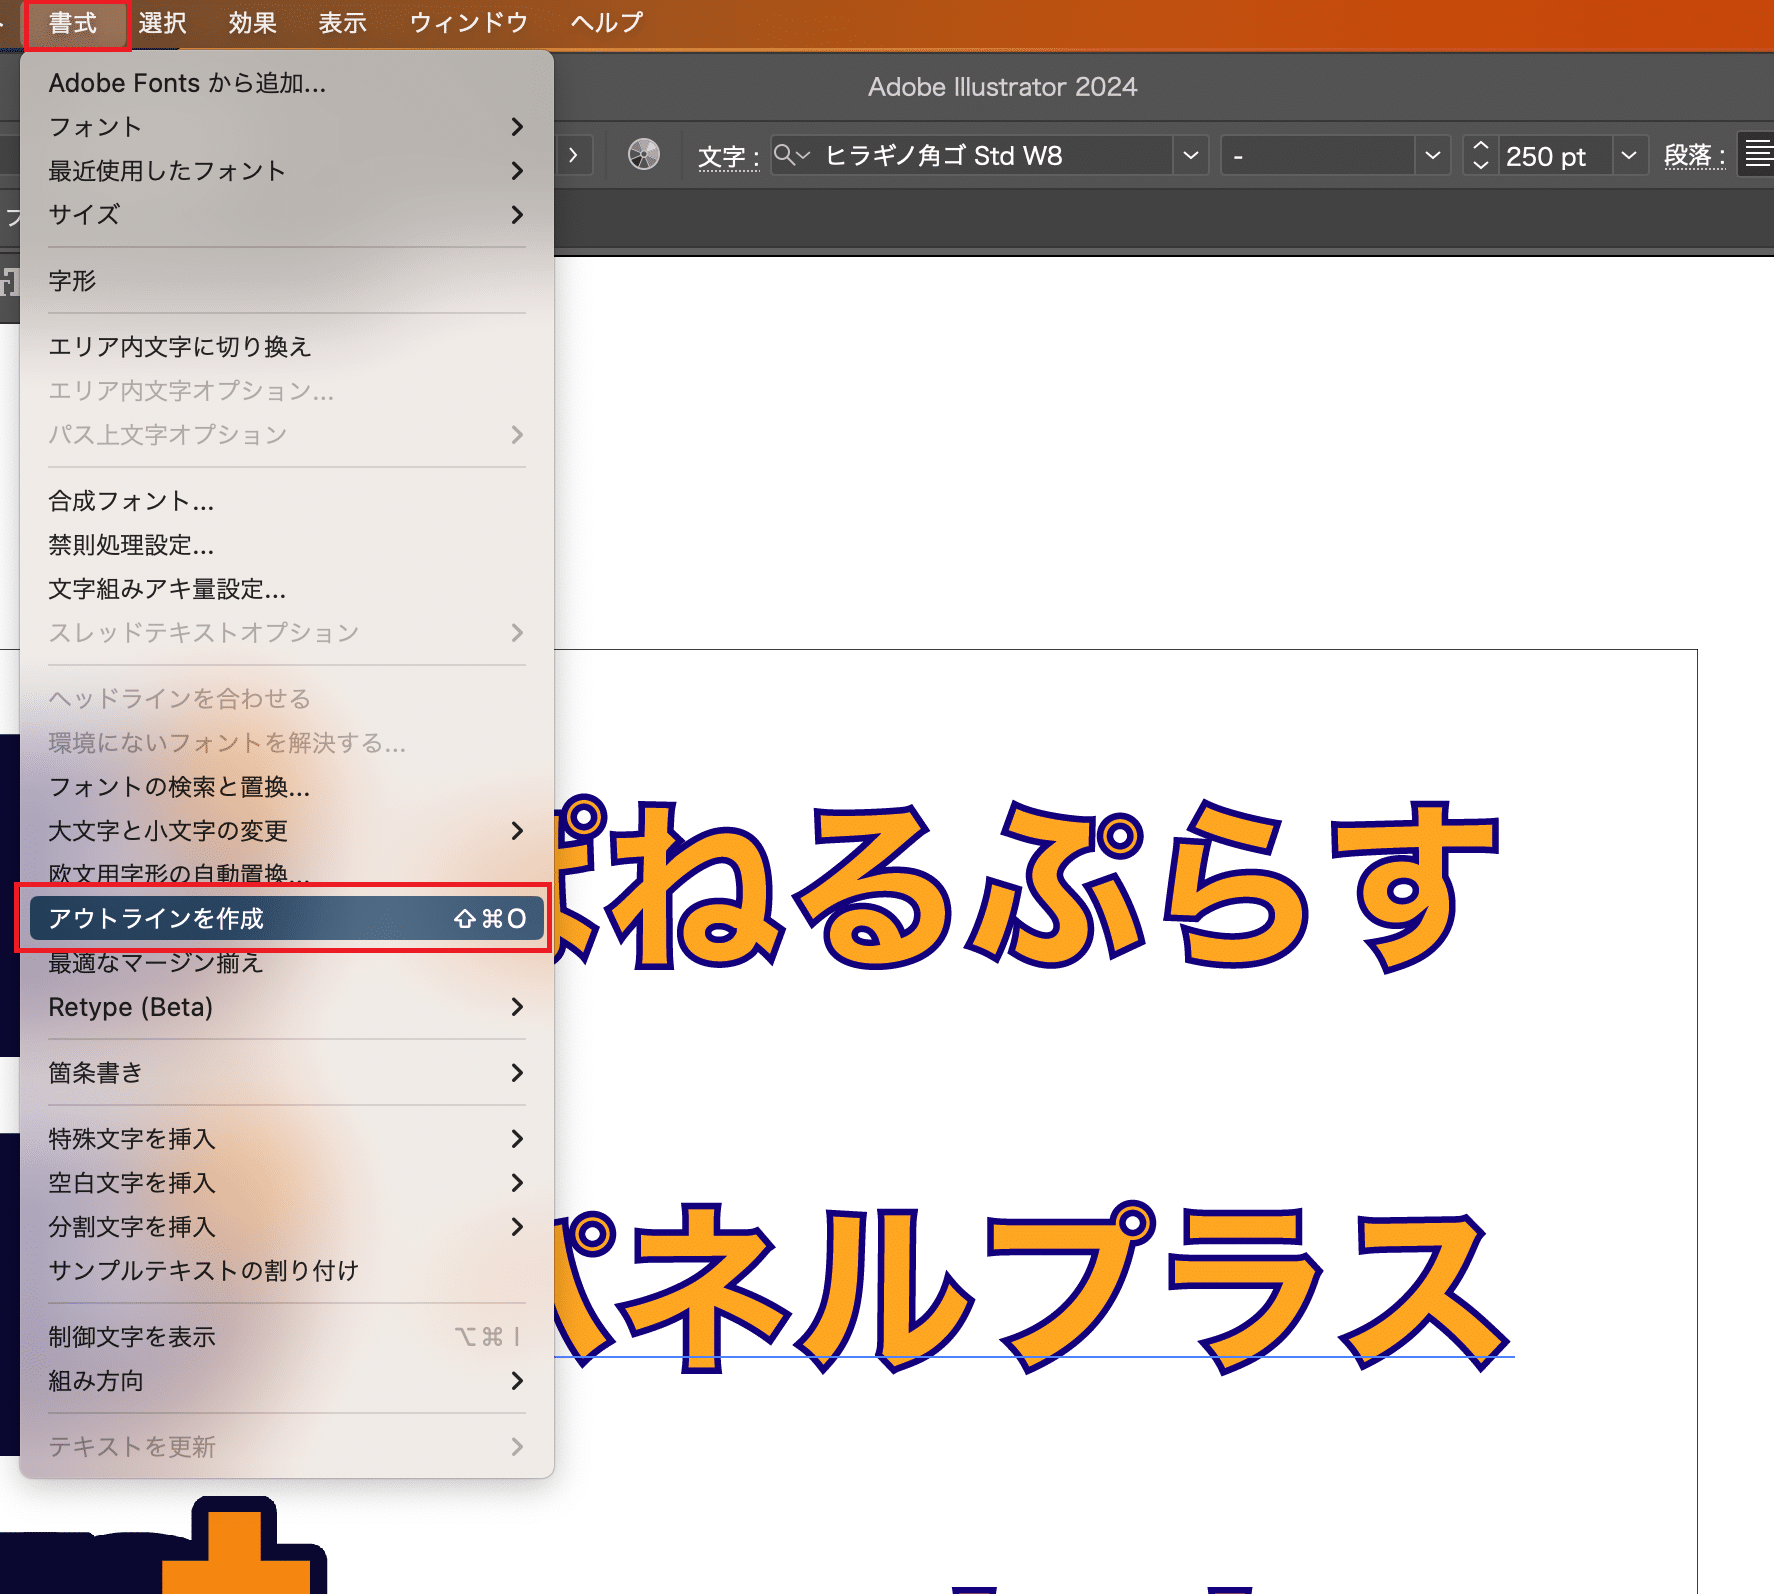The image size is (1774, 1594).
Task: Click the 文字 character panel link
Action: coord(727,157)
